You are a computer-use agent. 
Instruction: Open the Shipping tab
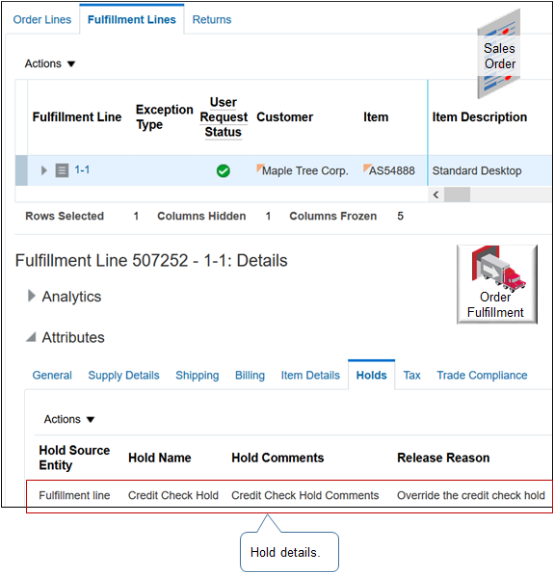pyautogui.click(x=197, y=375)
